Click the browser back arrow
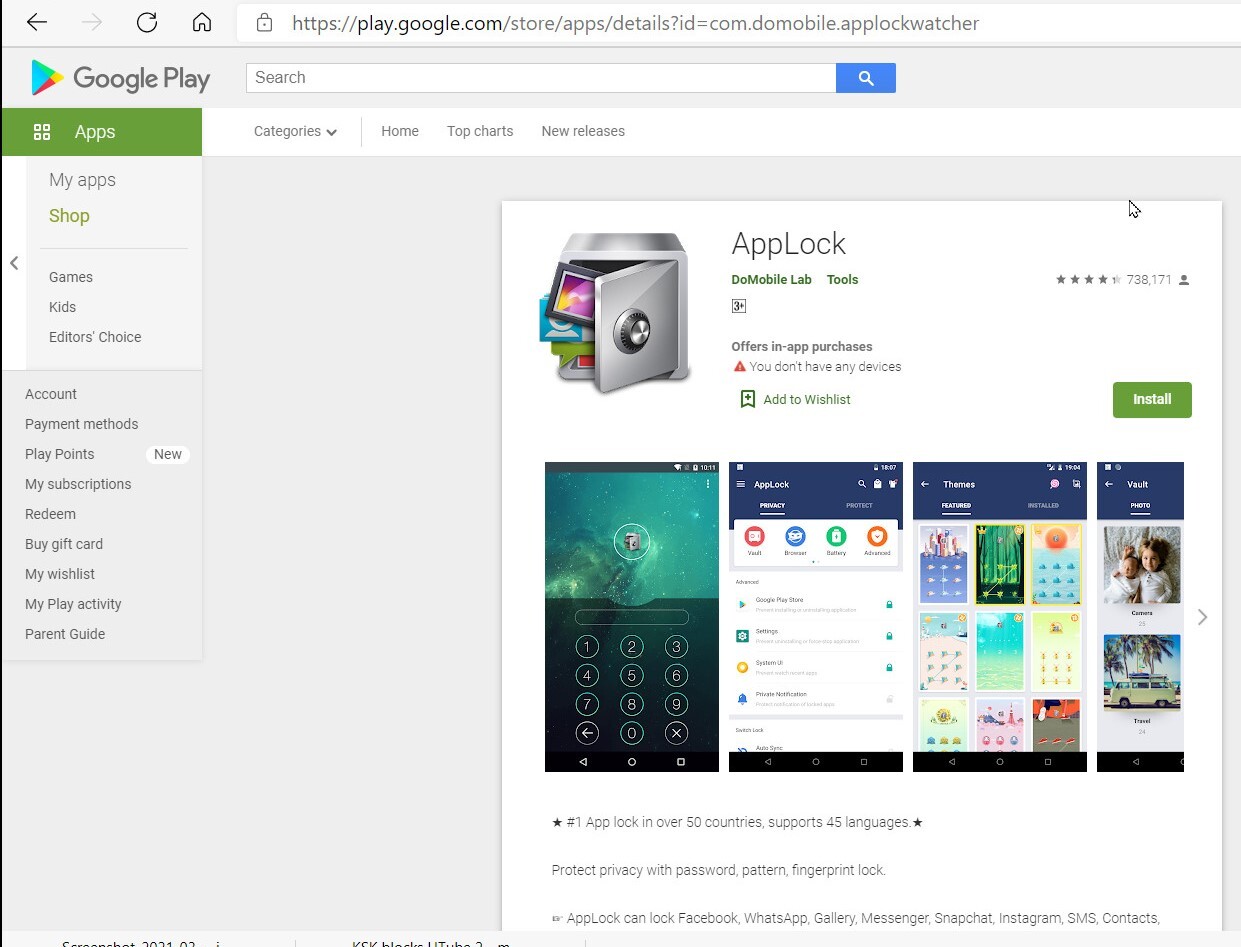The image size is (1241, 947). (x=37, y=22)
